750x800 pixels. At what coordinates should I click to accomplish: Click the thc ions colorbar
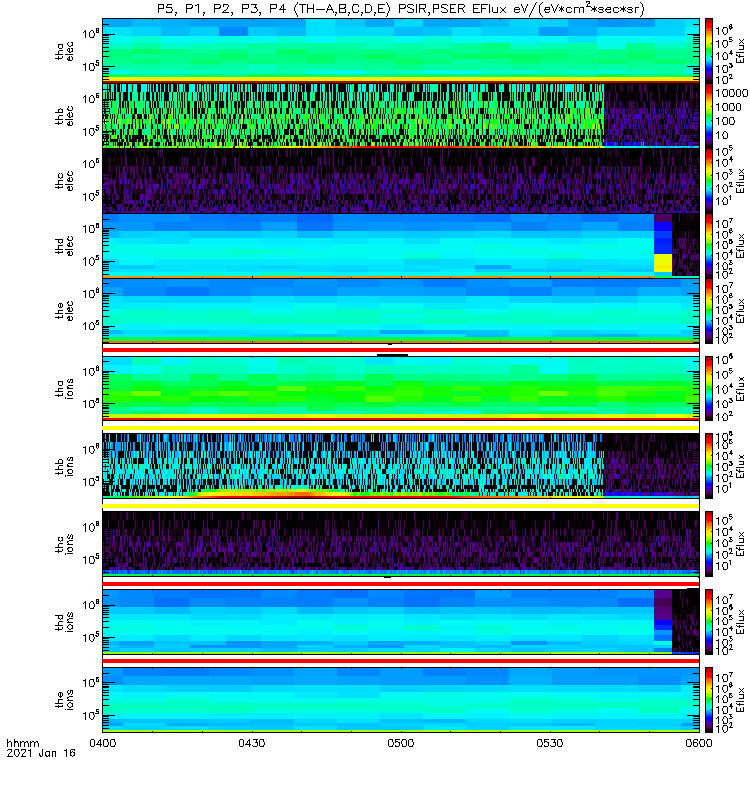[x=709, y=544]
